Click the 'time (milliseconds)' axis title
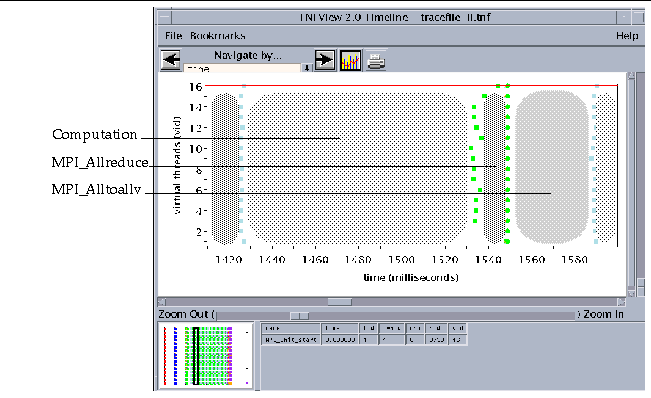This screenshot has height=398, width=651. (411, 277)
